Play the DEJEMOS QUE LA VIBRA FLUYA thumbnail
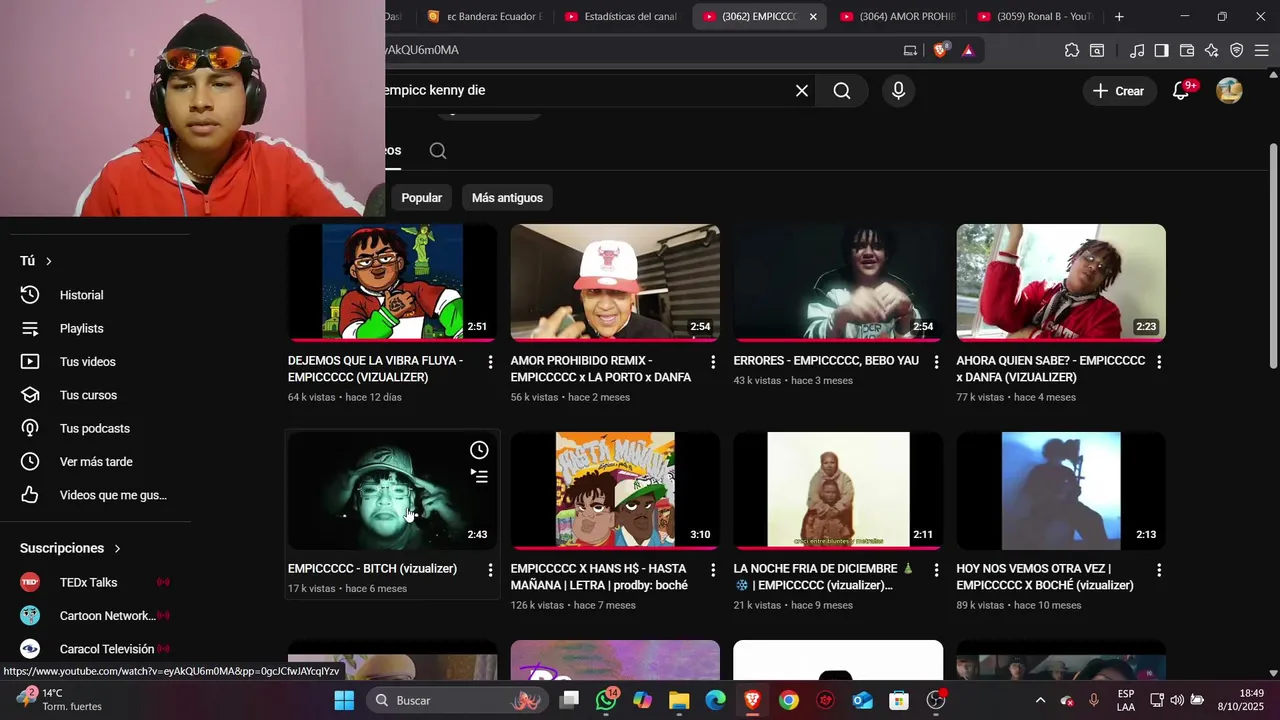 coord(393,283)
